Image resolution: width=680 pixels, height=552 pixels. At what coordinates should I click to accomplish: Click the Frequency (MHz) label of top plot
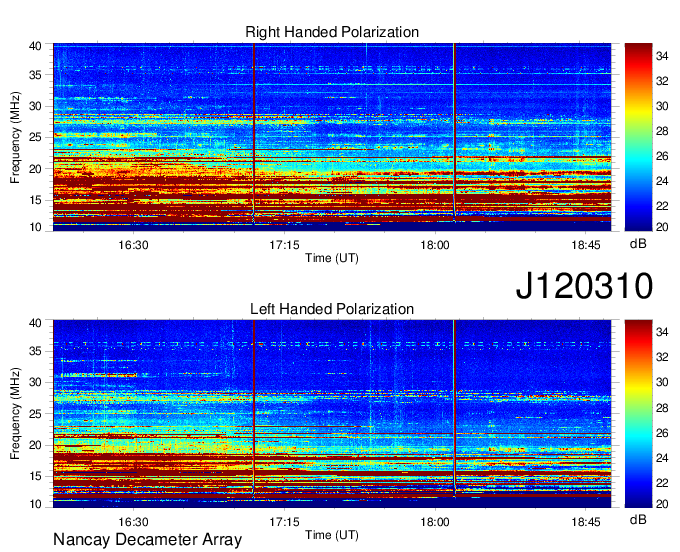[15, 137]
